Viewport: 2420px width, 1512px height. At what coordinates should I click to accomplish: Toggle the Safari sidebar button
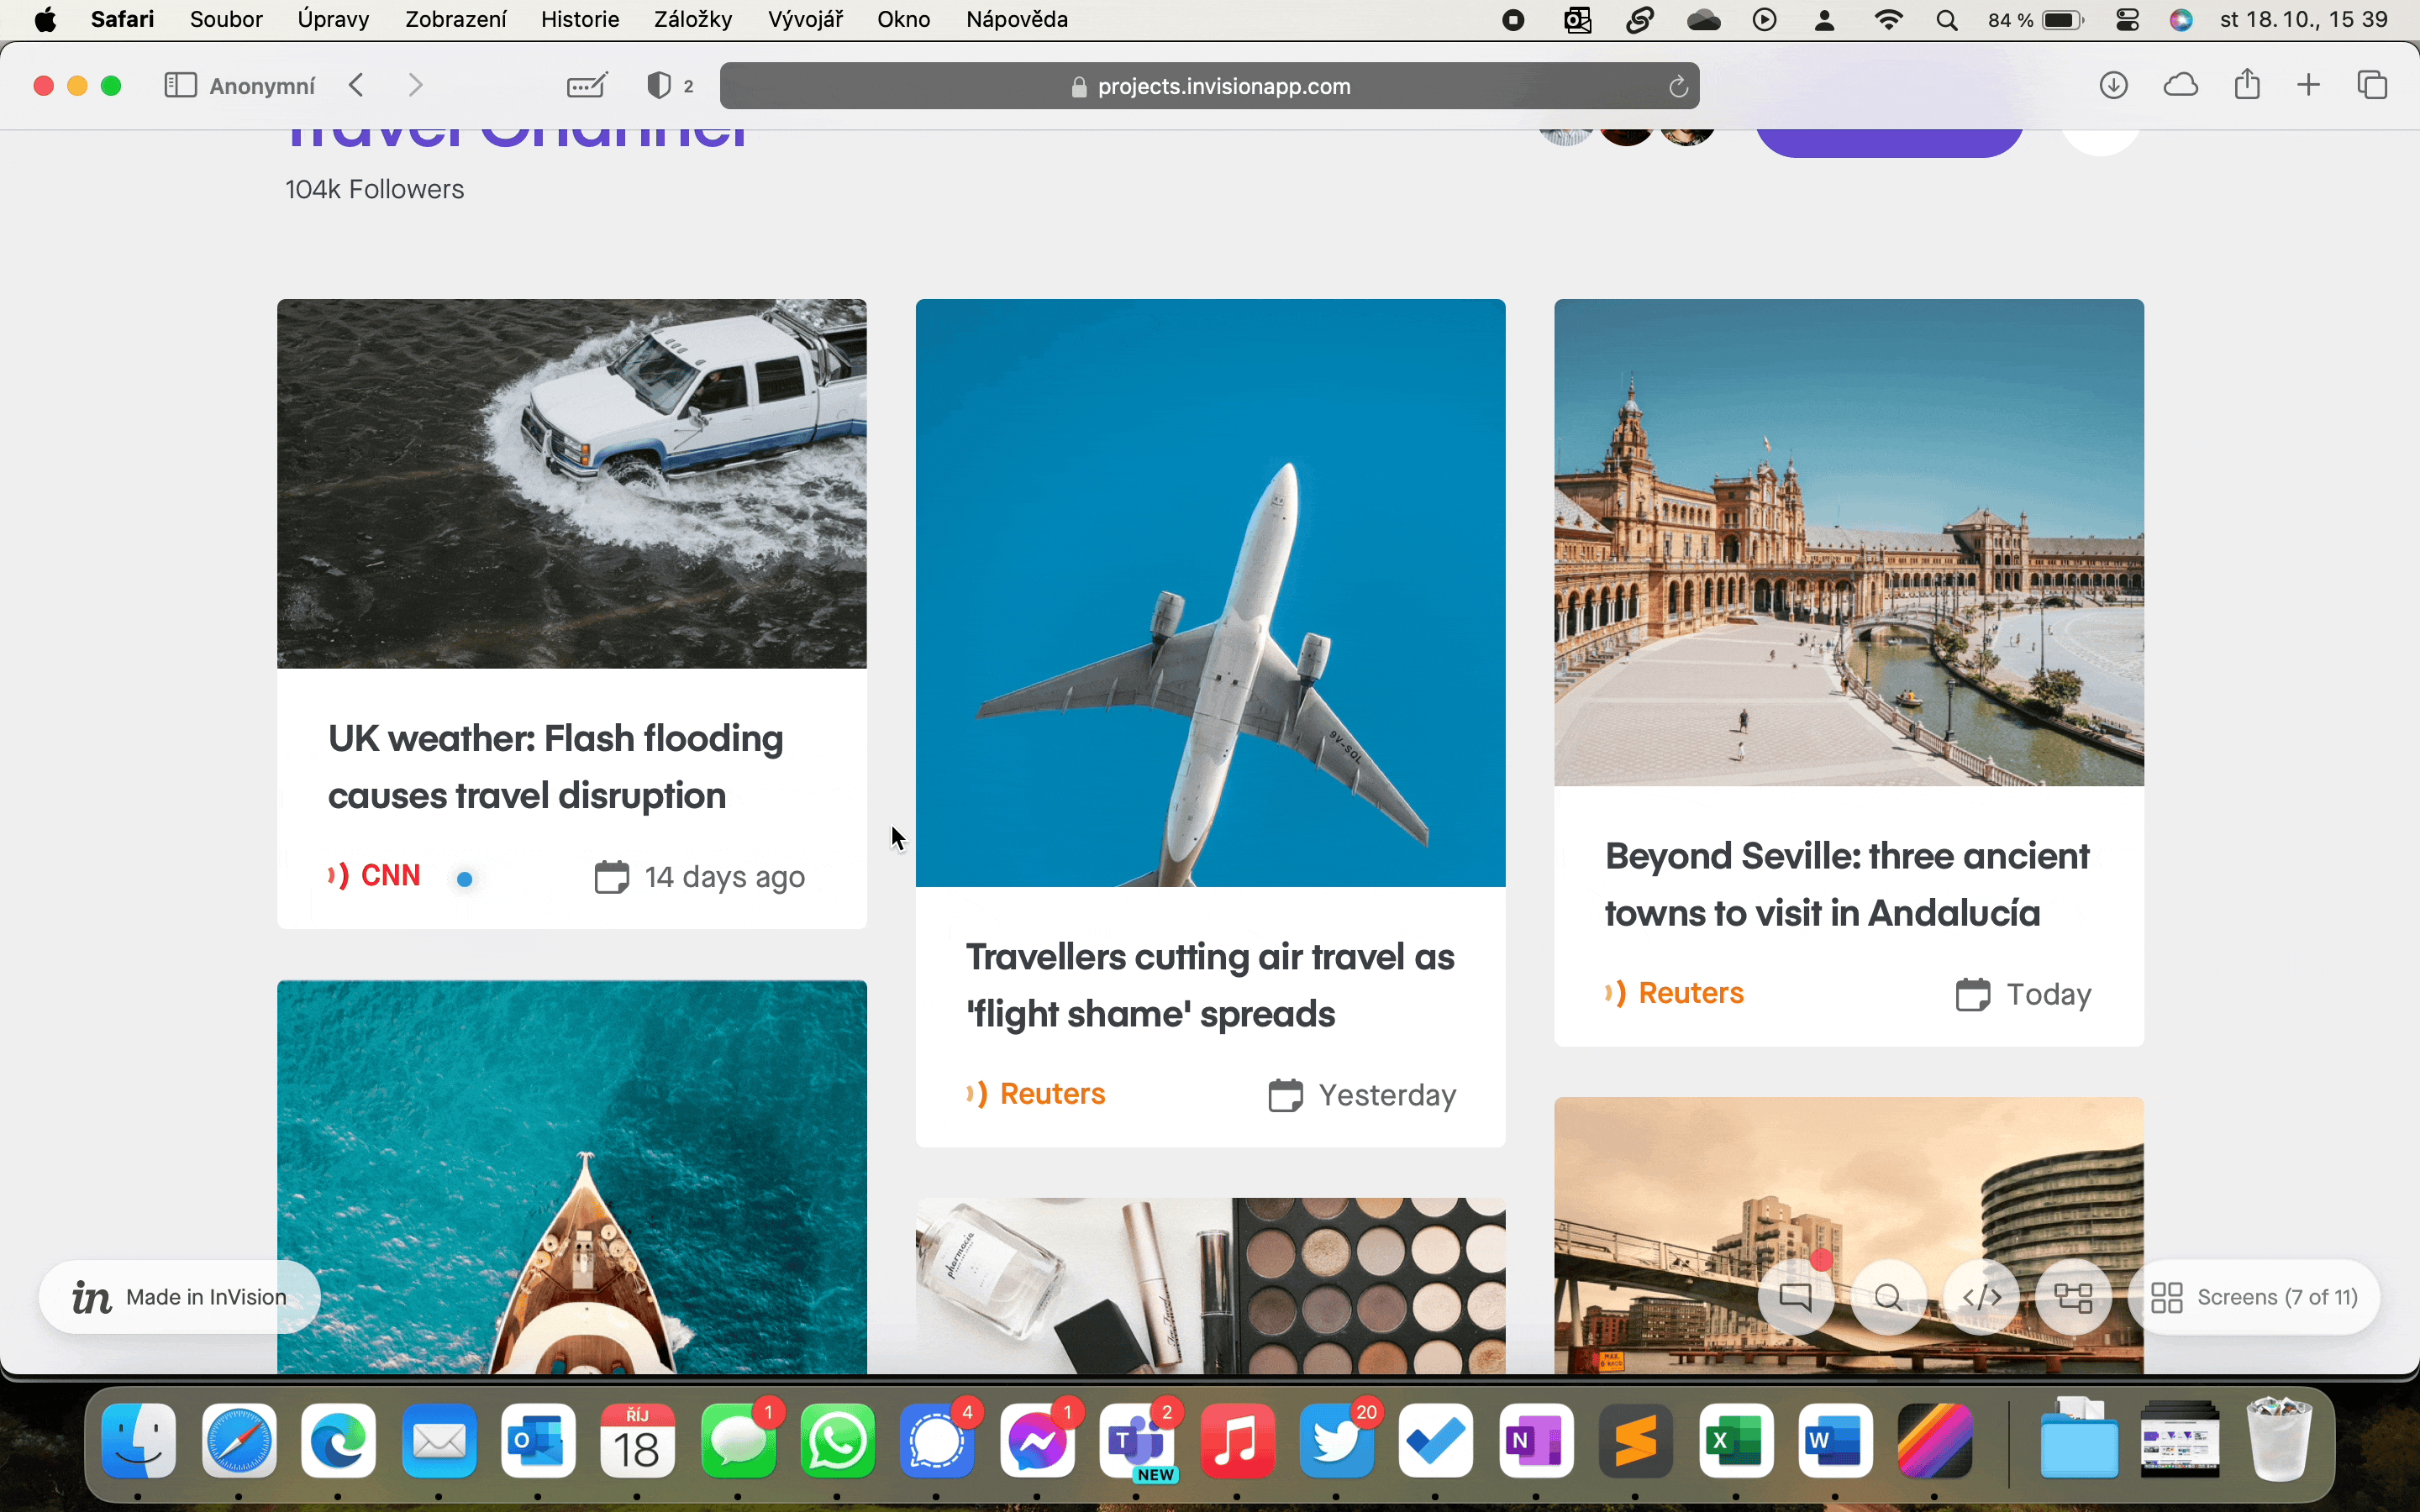(x=180, y=86)
